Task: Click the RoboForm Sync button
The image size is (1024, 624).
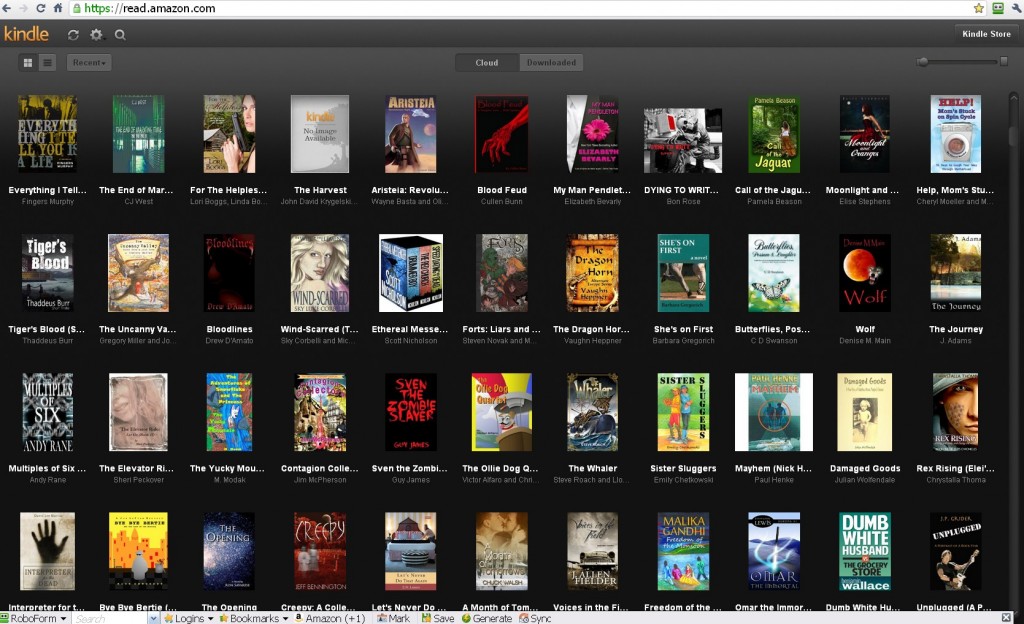Action: point(535,618)
